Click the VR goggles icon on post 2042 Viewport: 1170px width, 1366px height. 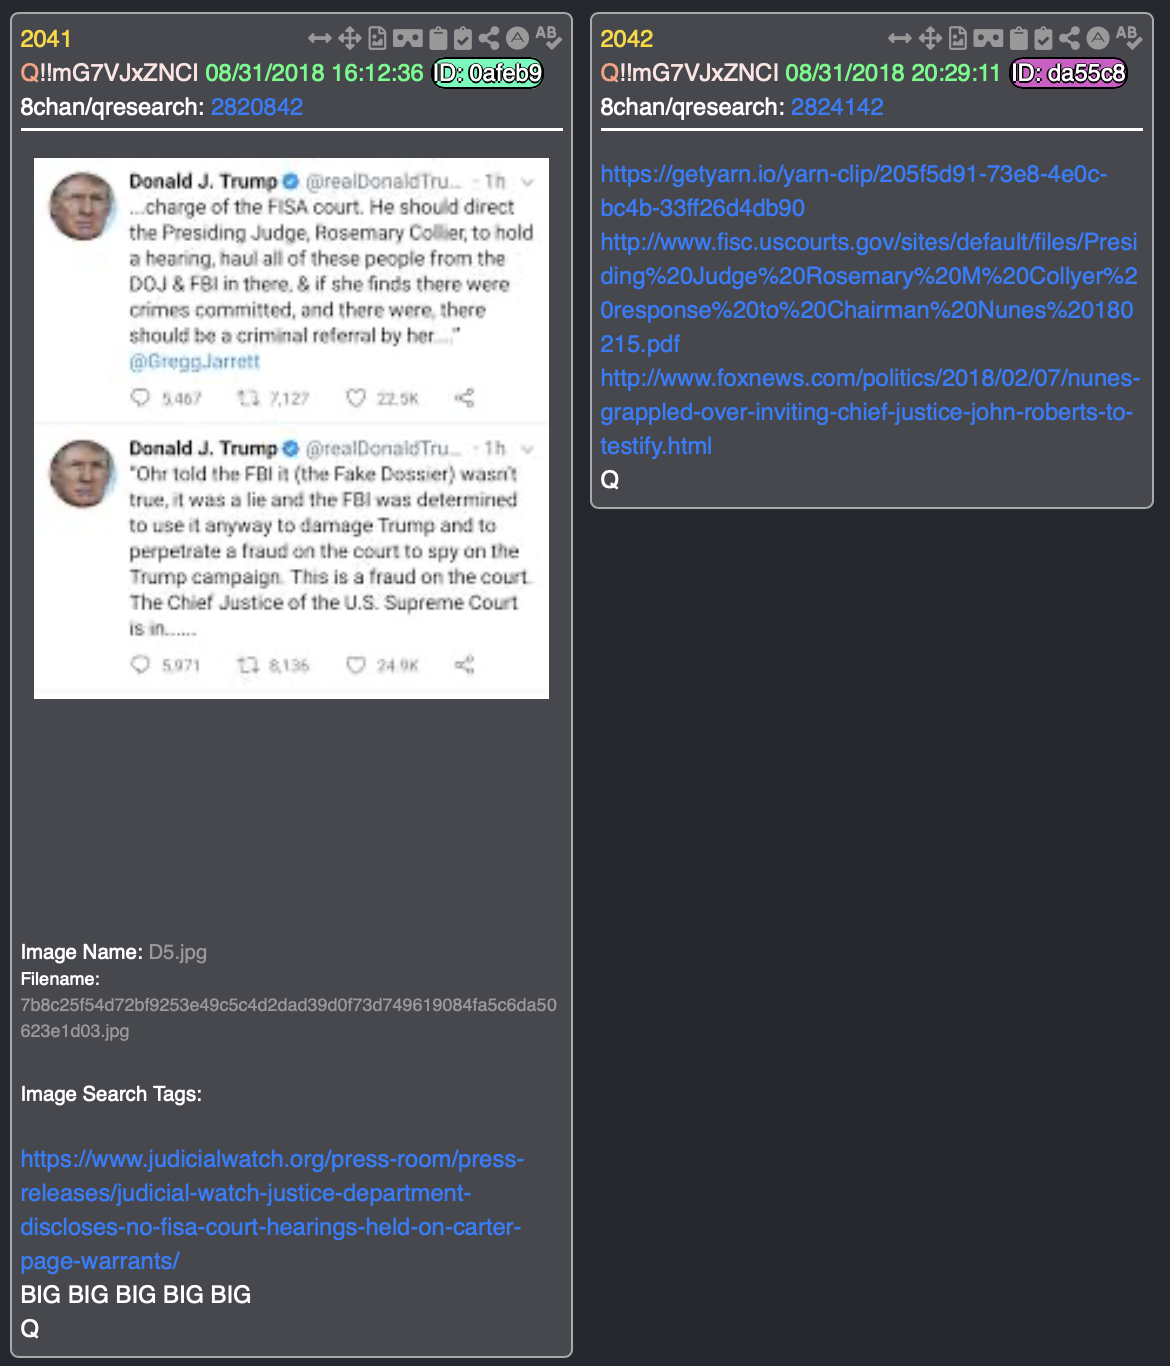point(988,38)
